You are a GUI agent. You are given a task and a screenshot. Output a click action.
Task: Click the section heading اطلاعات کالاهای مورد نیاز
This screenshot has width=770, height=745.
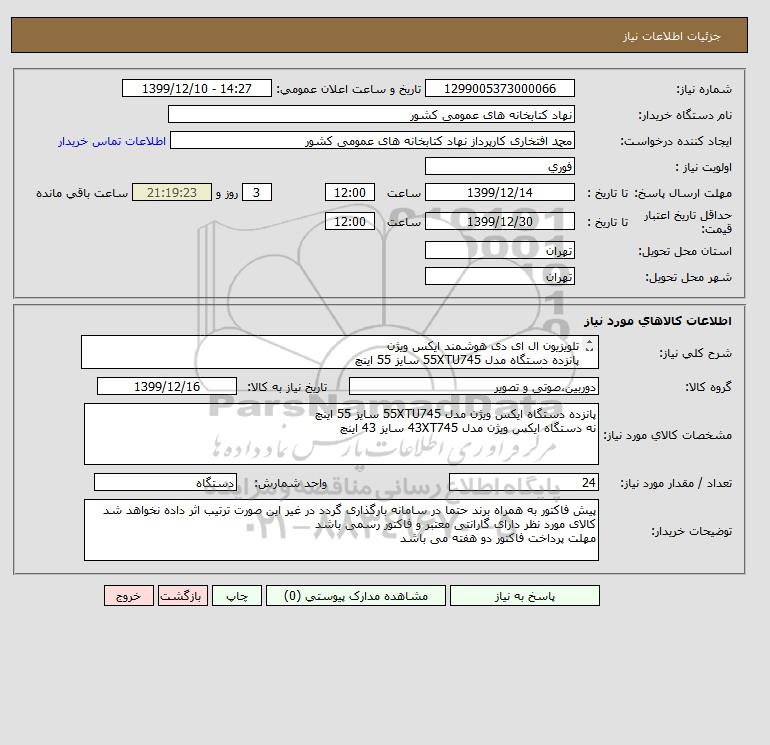(658, 321)
